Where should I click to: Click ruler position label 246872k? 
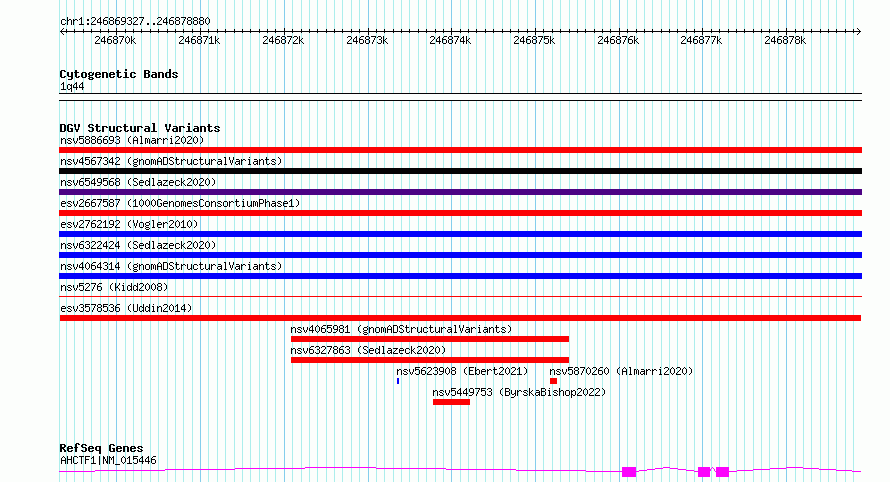[283, 40]
